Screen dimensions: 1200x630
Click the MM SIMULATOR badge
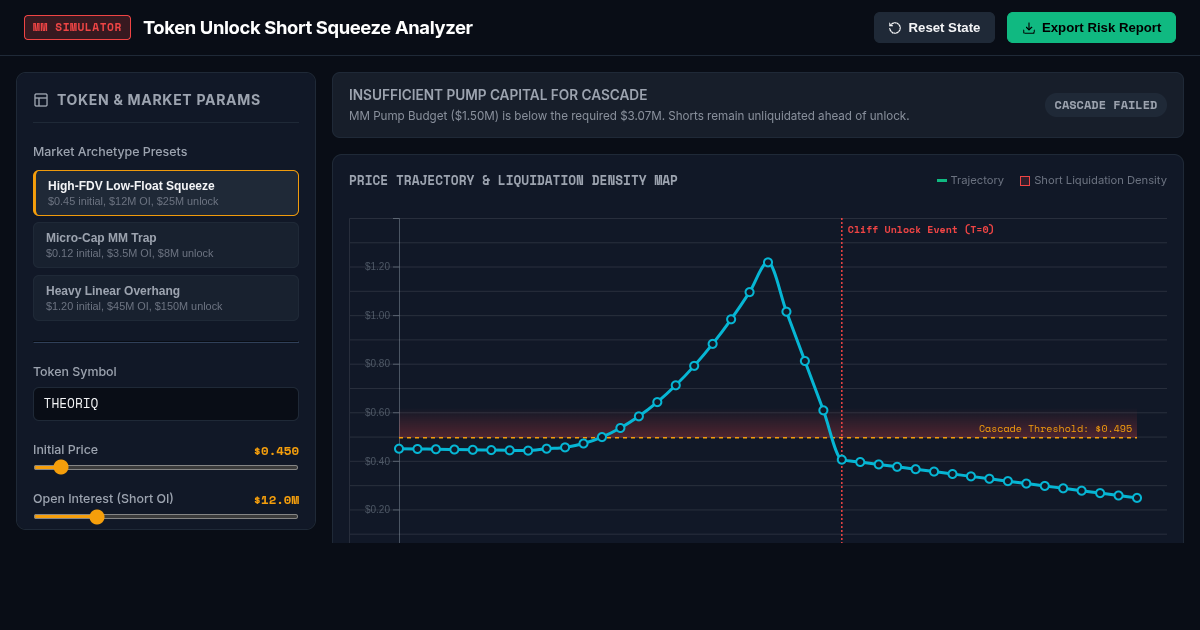coord(77,28)
